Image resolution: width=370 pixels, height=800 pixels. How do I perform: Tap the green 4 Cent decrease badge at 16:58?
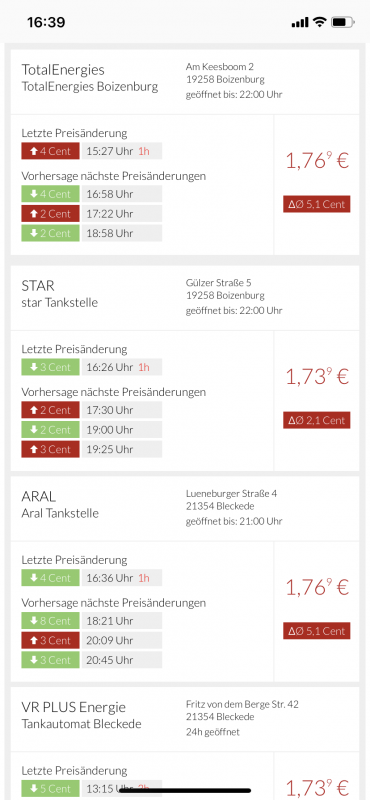(51, 194)
